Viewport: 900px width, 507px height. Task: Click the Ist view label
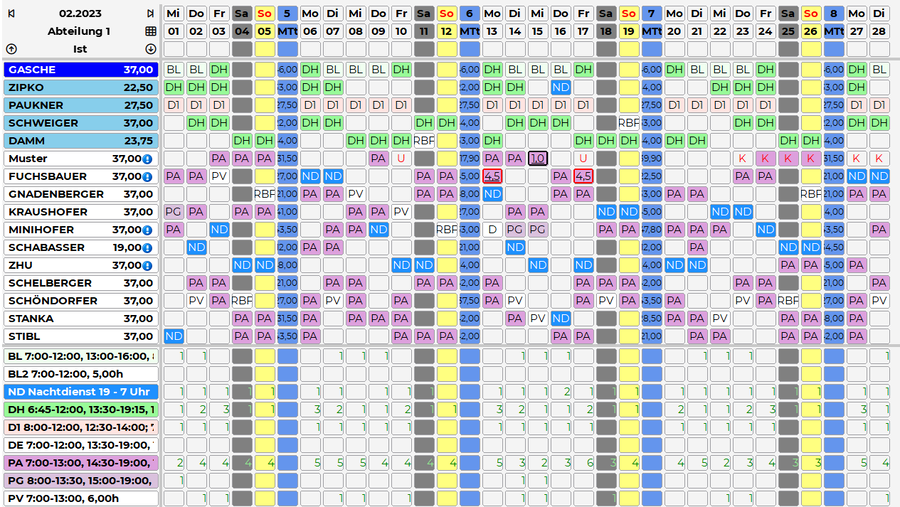[x=80, y=49]
